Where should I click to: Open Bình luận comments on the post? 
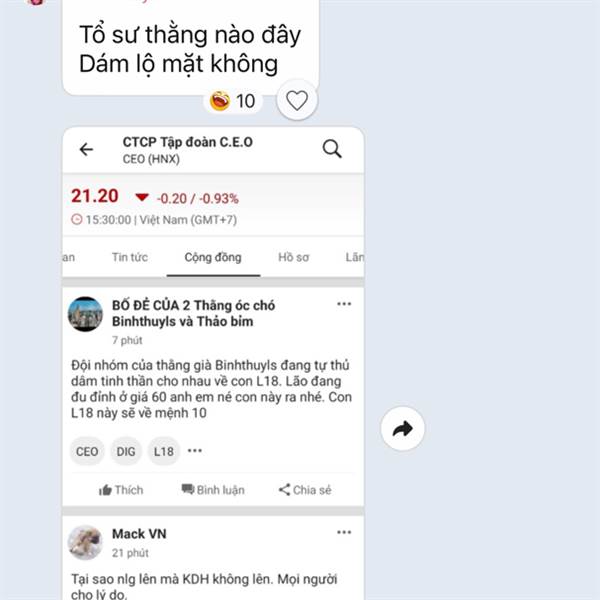(x=213, y=490)
